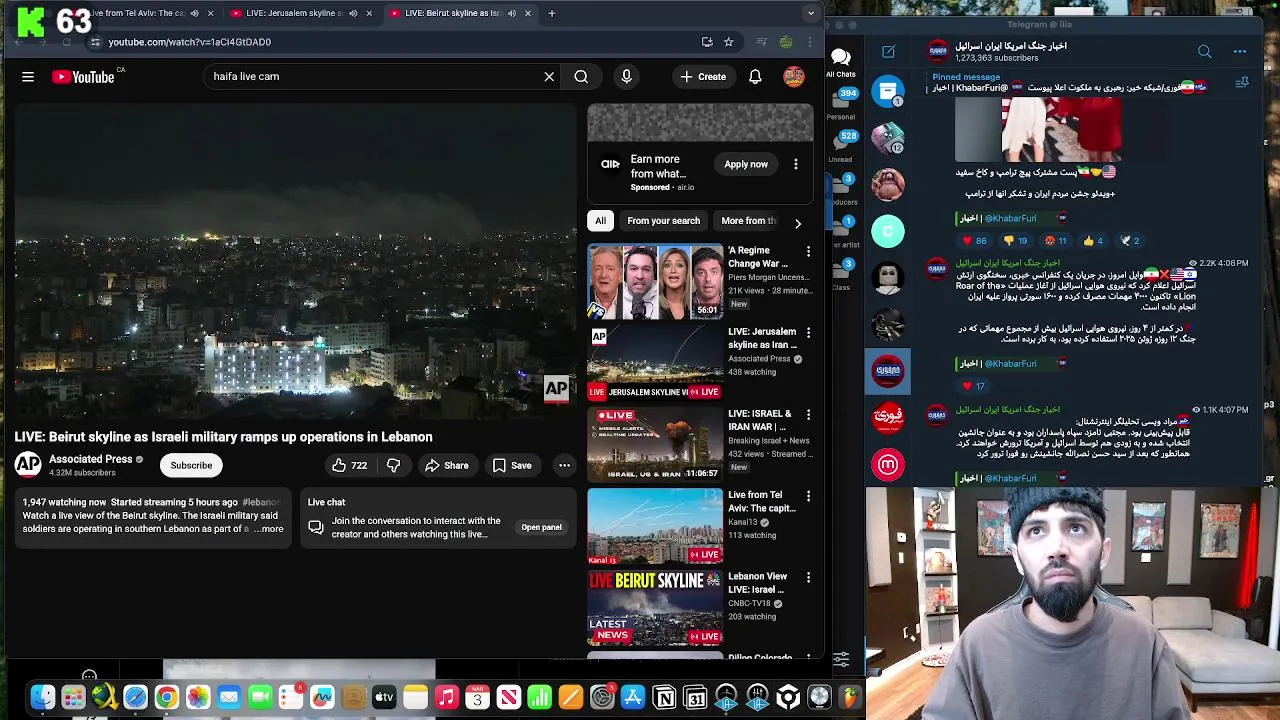Open Telegram 'All Chats' folder
Screen dimensions: 1280x720
tap(841, 63)
